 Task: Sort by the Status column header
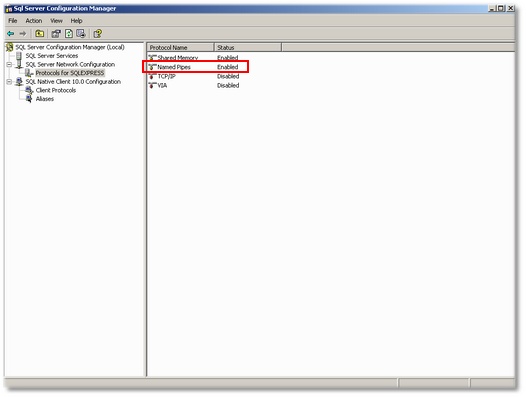[x=248, y=48]
